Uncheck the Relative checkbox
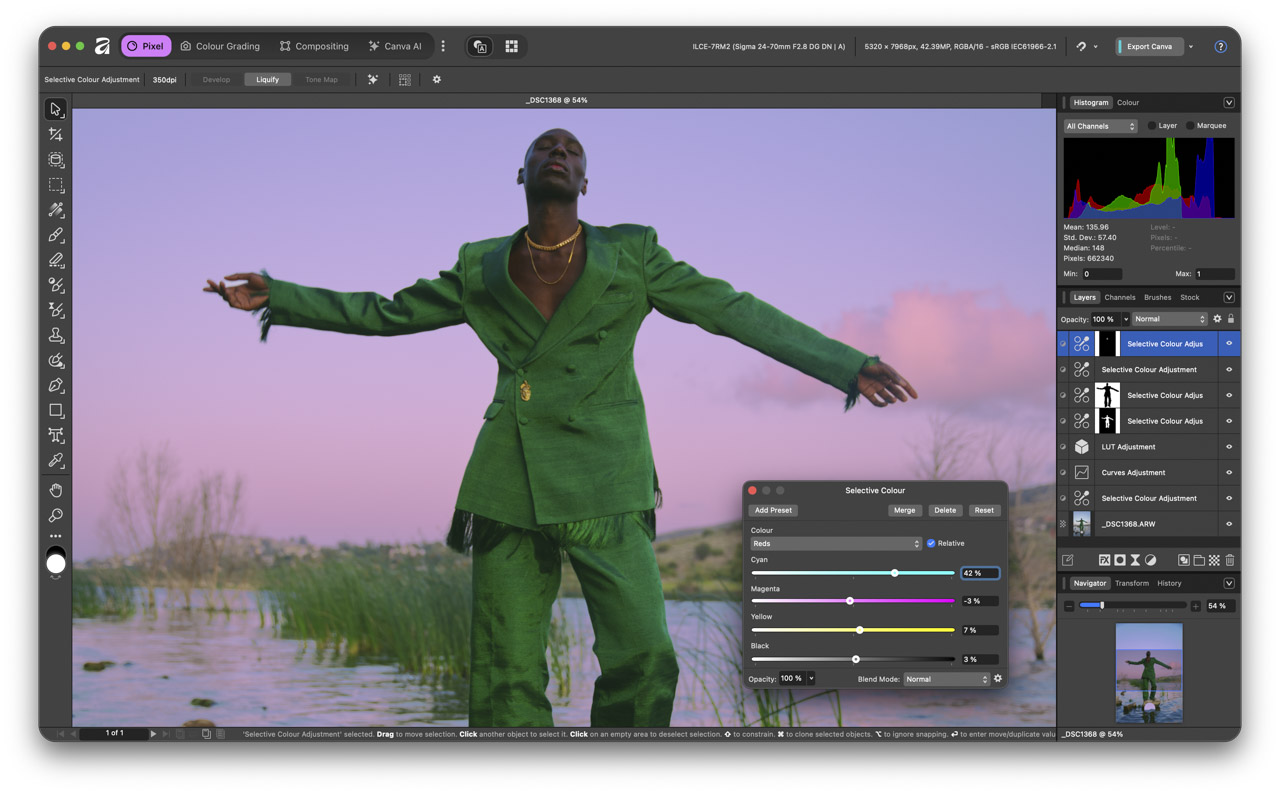 coord(931,543)
